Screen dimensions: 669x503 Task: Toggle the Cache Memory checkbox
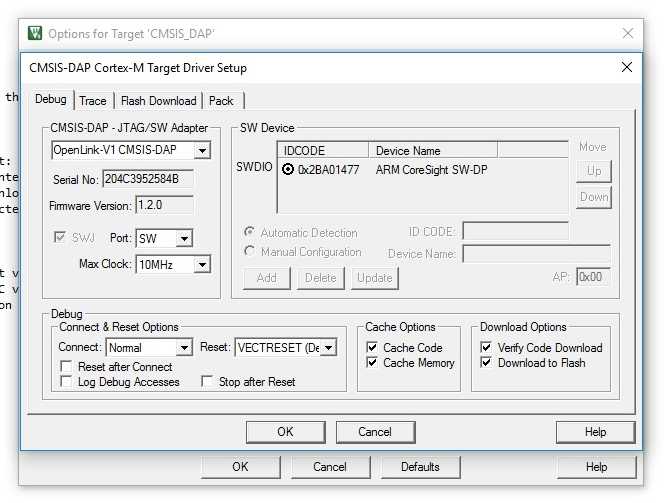372,363
